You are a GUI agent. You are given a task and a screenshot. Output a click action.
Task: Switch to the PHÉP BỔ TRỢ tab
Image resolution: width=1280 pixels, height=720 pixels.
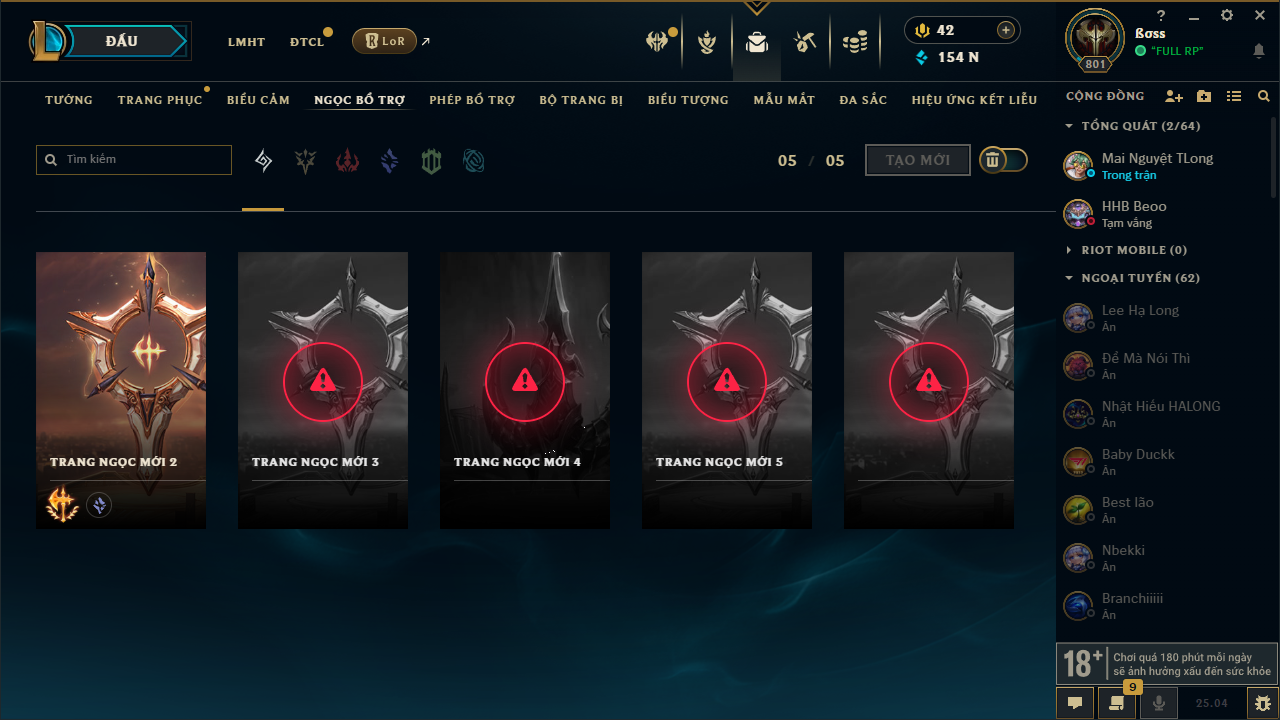pyautogui.click(x=472, y=100)
